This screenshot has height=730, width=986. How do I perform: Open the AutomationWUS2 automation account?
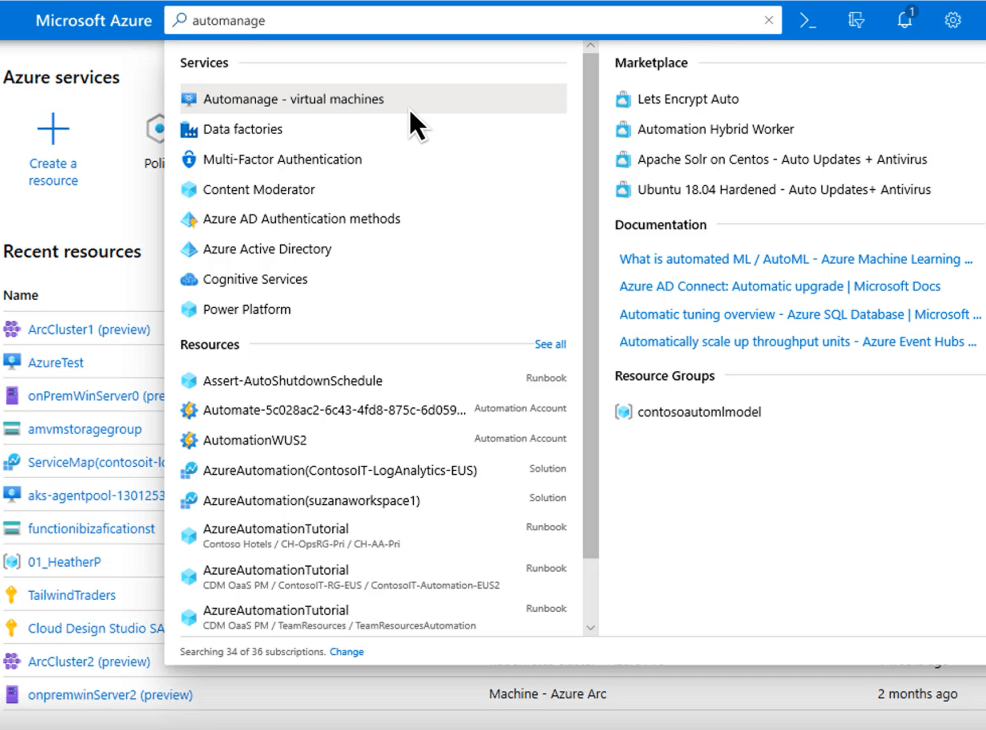click(255, 440)
